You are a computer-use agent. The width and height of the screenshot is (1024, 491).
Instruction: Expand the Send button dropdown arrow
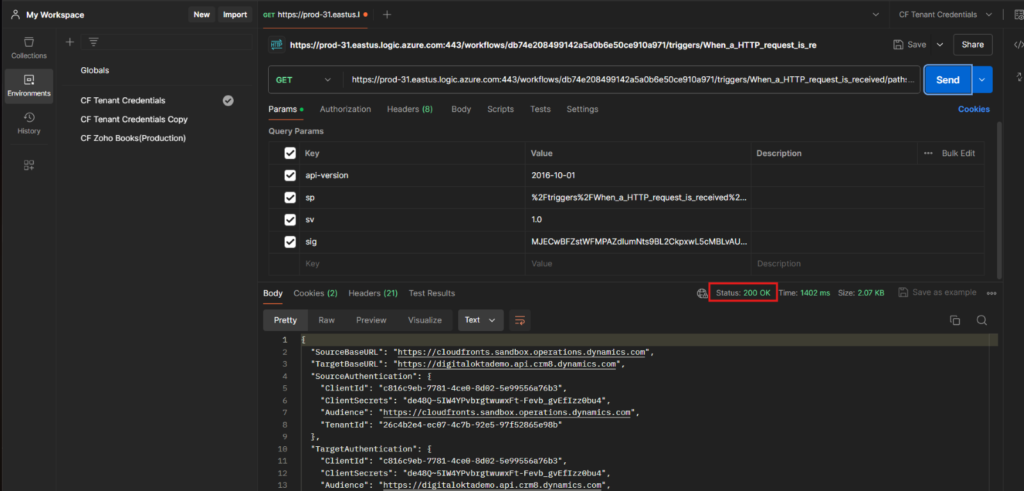[x=982, y=80]
